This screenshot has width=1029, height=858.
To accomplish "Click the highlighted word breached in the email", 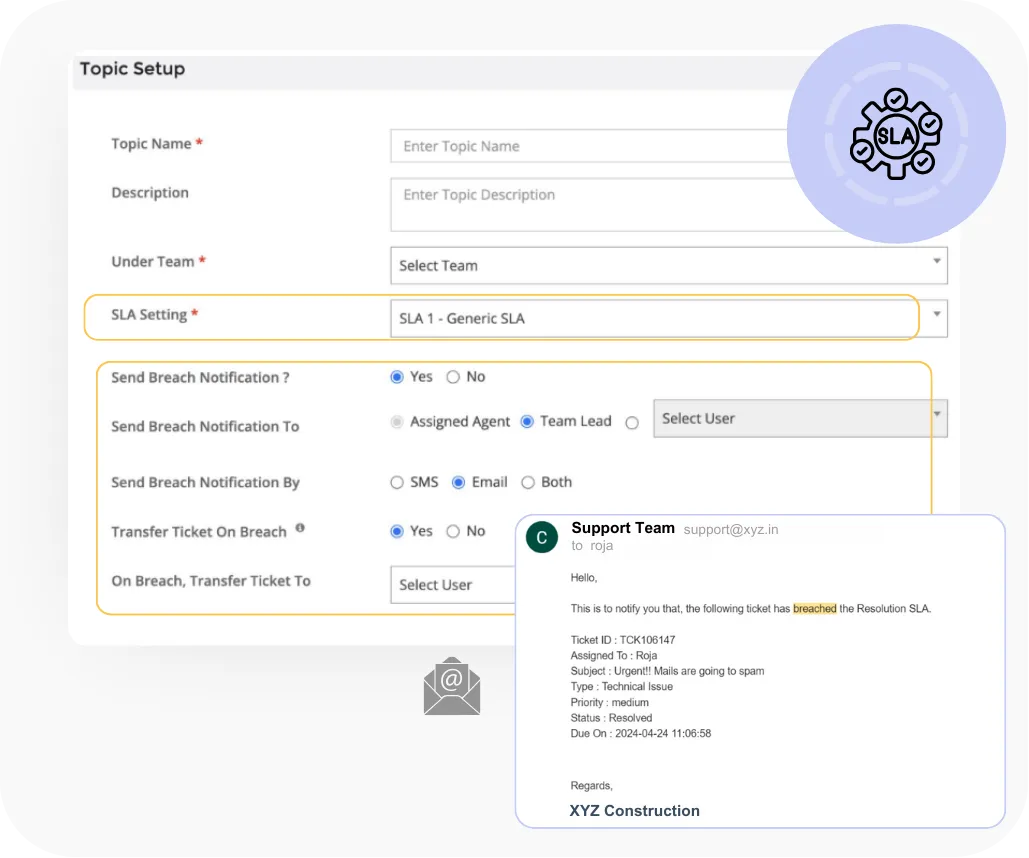I will point(813,608).
